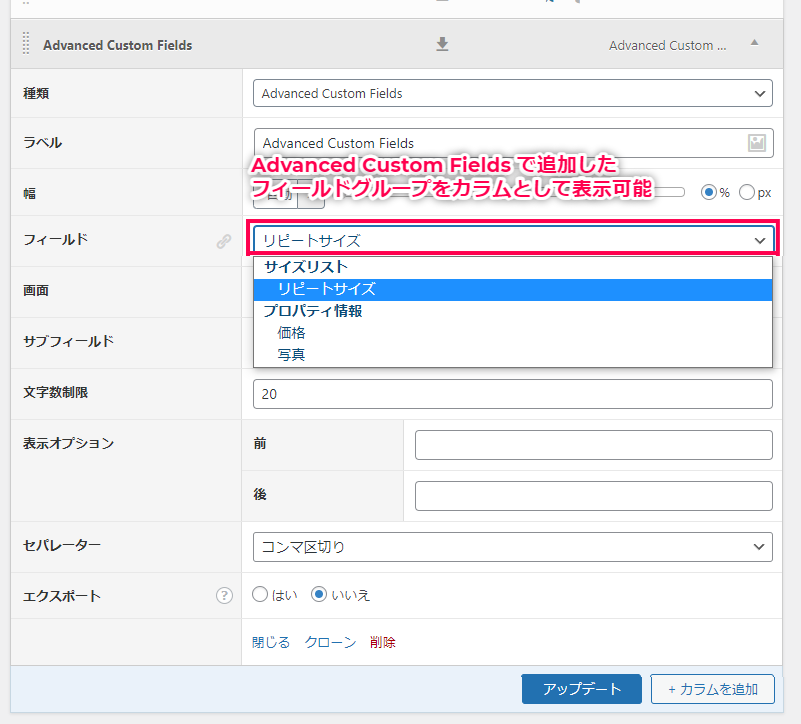The height and width of the screenshot is (724, 801).
Task: Select 価格 in the dropdown list
Action: (512, 333)
